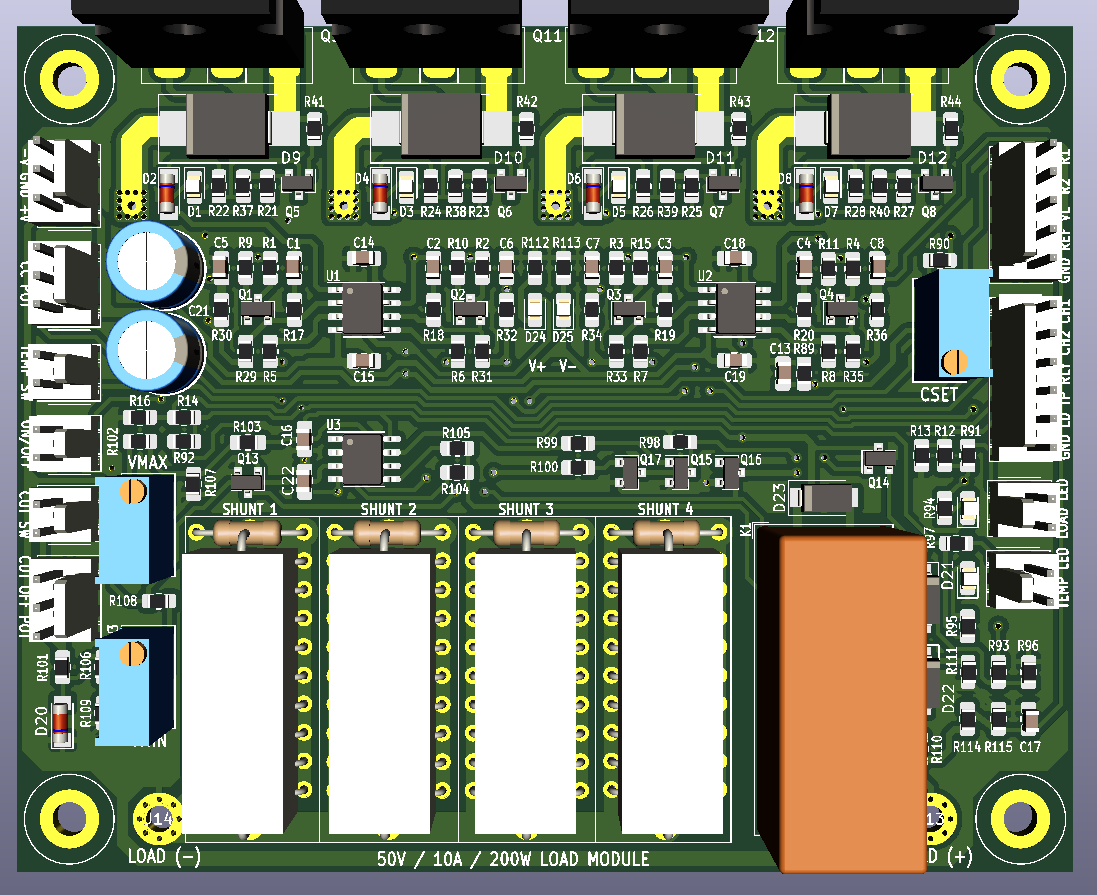Select the 50V / 10A / 200W LOAD MODULE text

[x=513, y=859]
